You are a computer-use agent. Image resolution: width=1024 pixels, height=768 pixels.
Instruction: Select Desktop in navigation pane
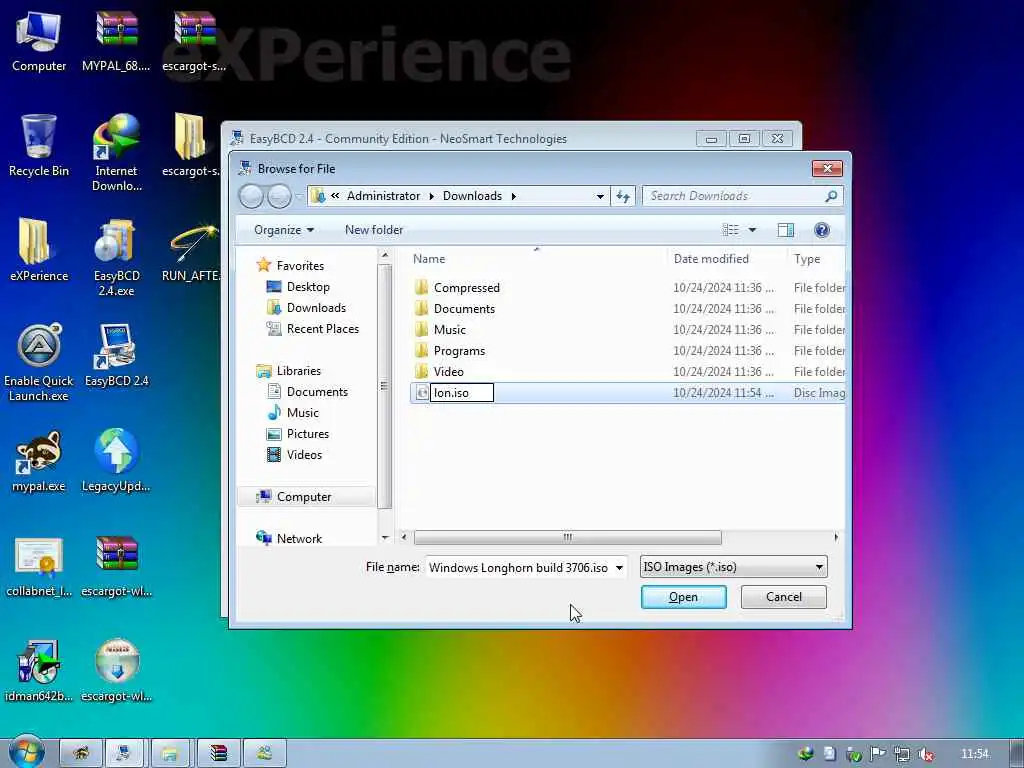pos(308,287)
